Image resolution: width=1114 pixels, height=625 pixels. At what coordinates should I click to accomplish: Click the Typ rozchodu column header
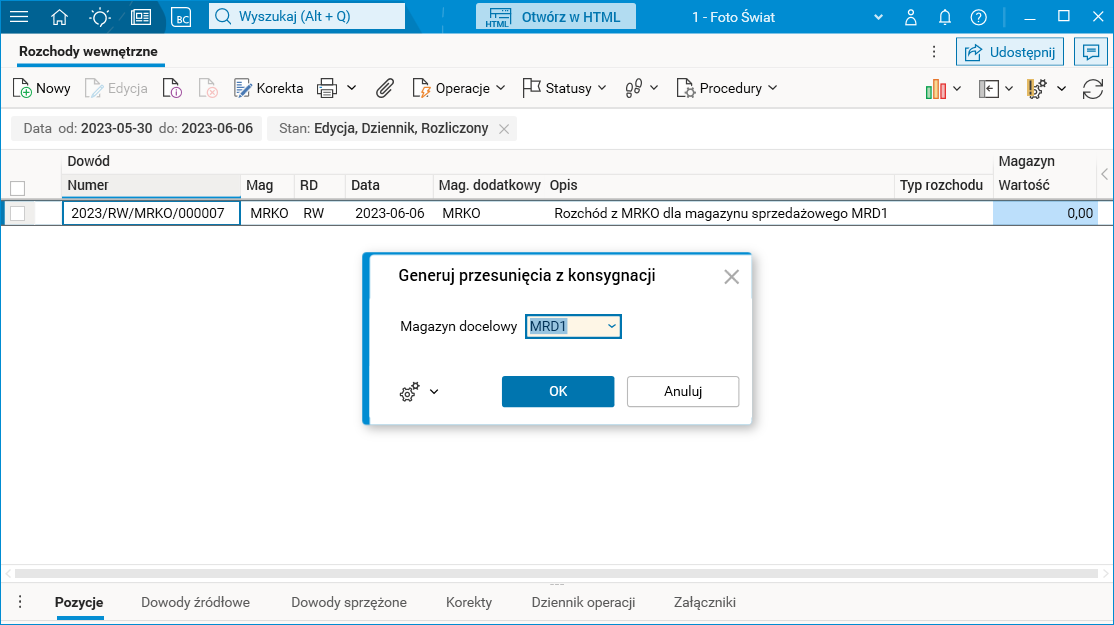click(x=943, y=185)
